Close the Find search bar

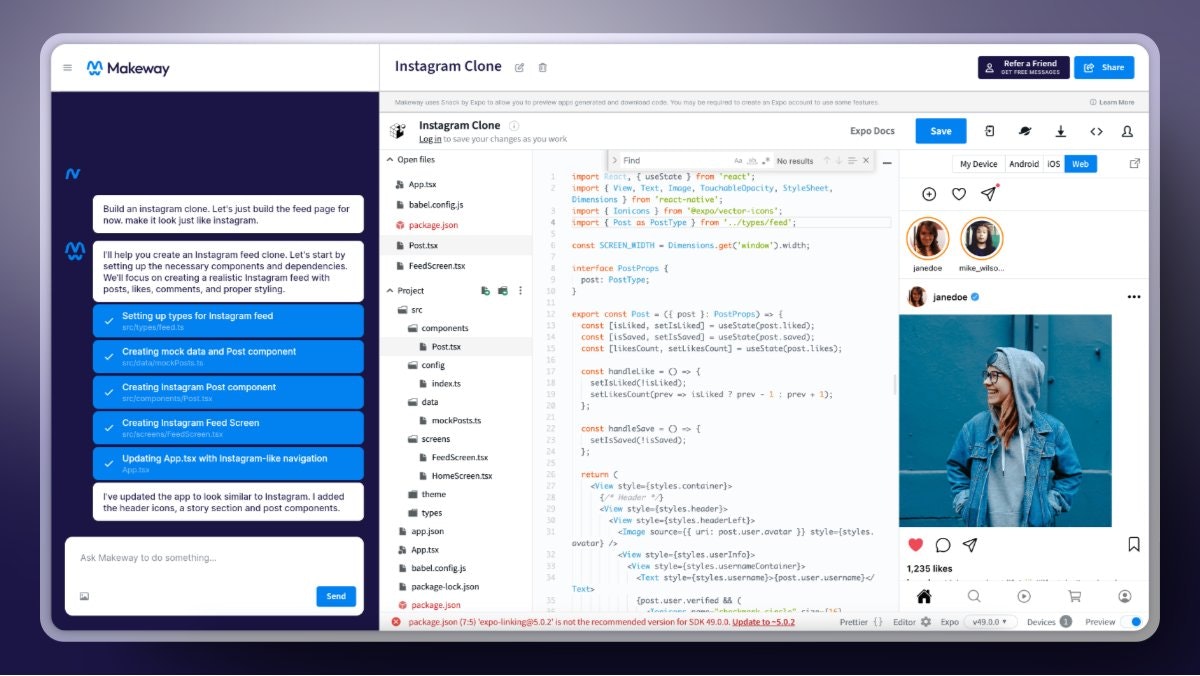tap(866, 161)
